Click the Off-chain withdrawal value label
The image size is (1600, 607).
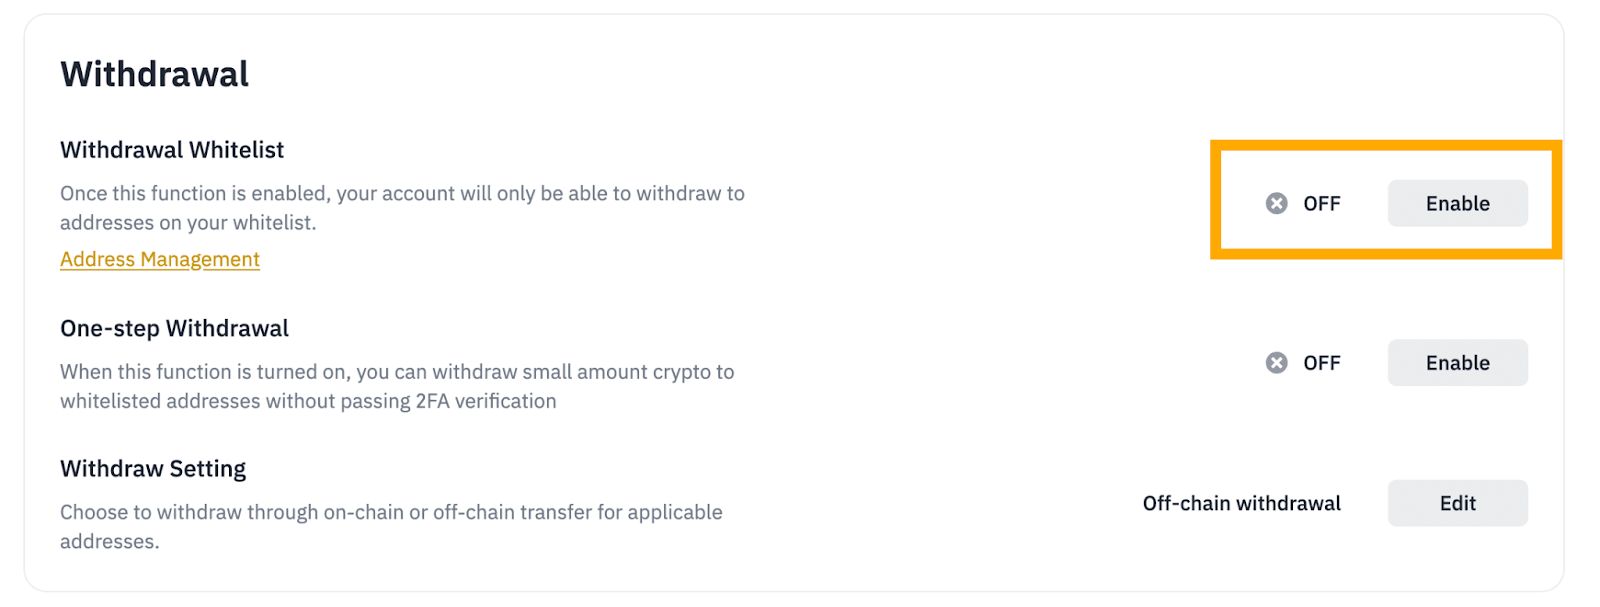pos(1241,503)
